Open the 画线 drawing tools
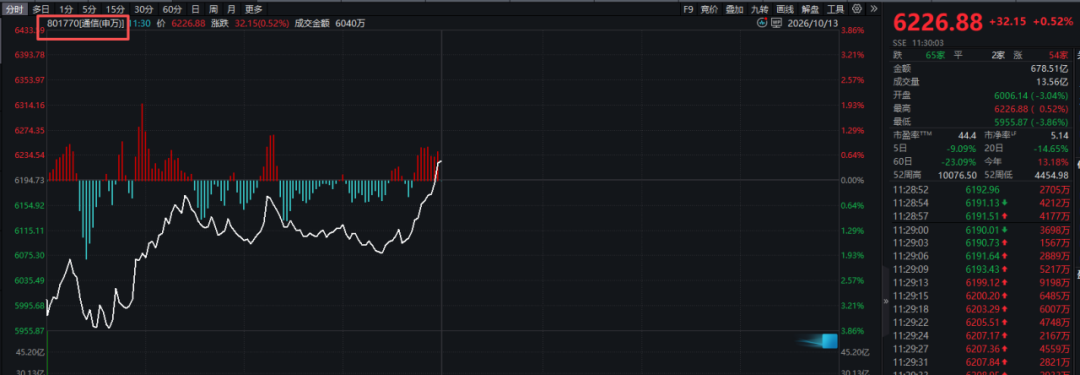 click(785, 9)
